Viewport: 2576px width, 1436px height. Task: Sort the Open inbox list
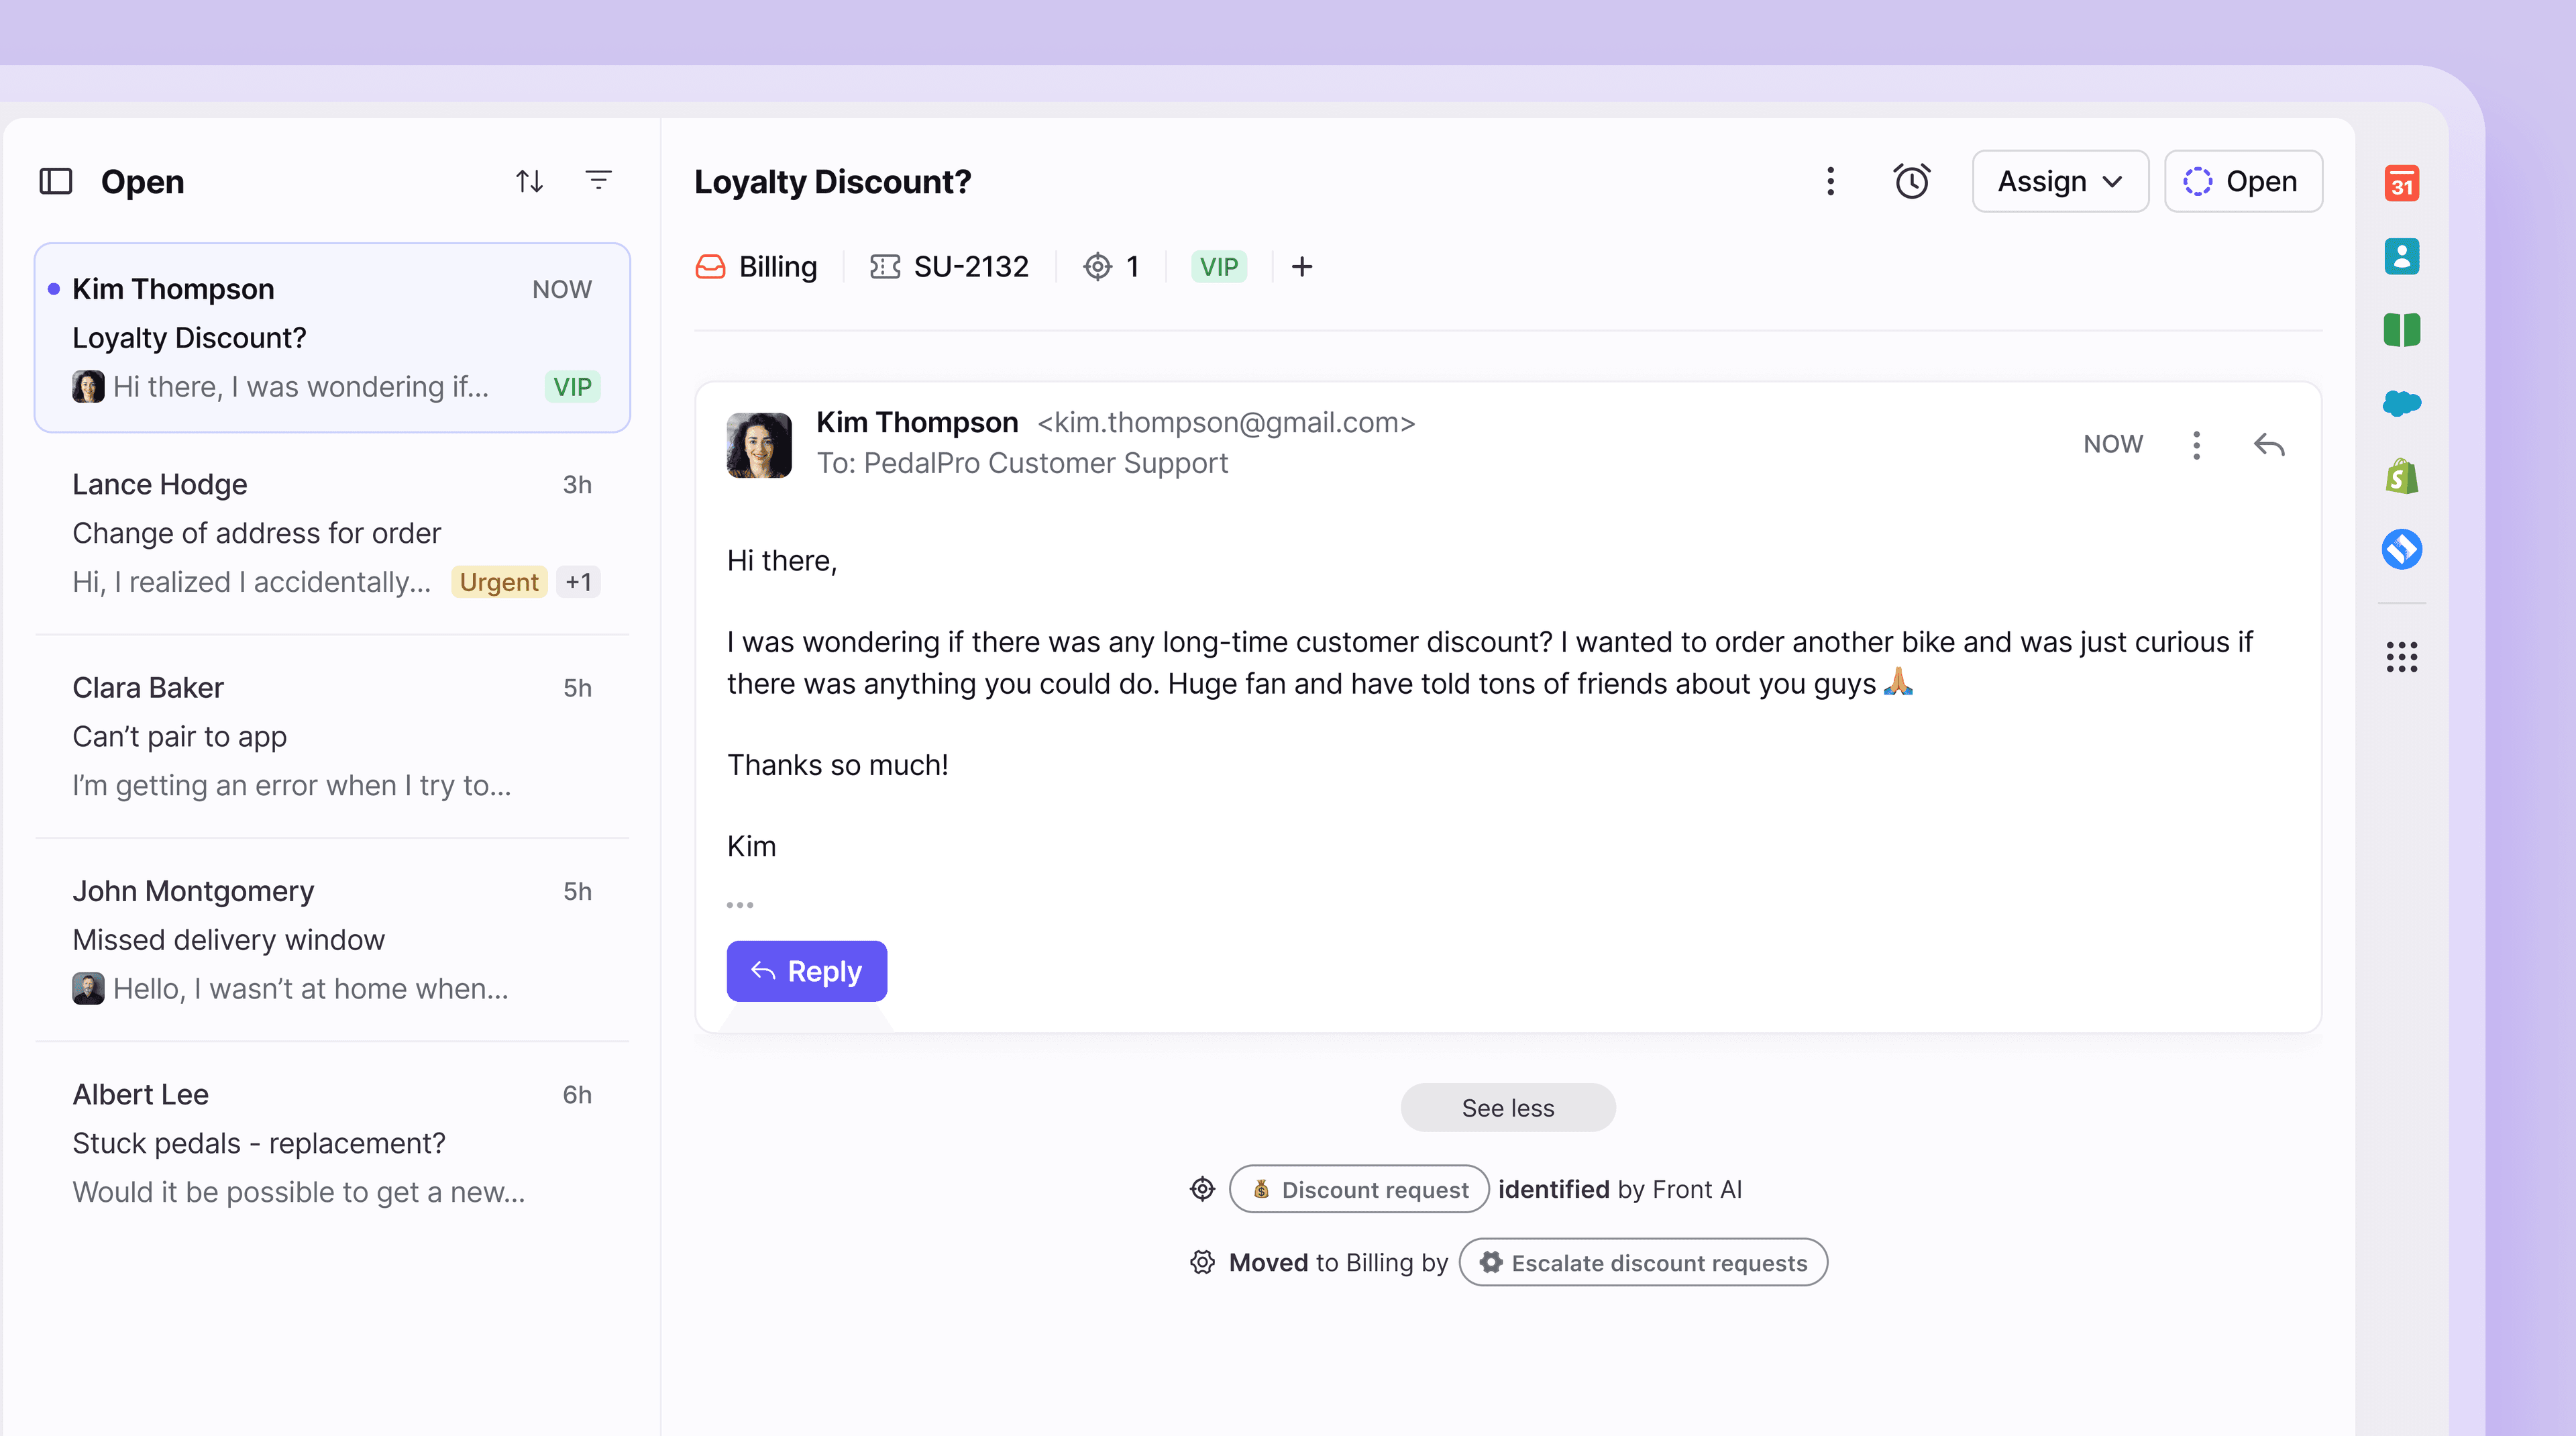point(530,181)
